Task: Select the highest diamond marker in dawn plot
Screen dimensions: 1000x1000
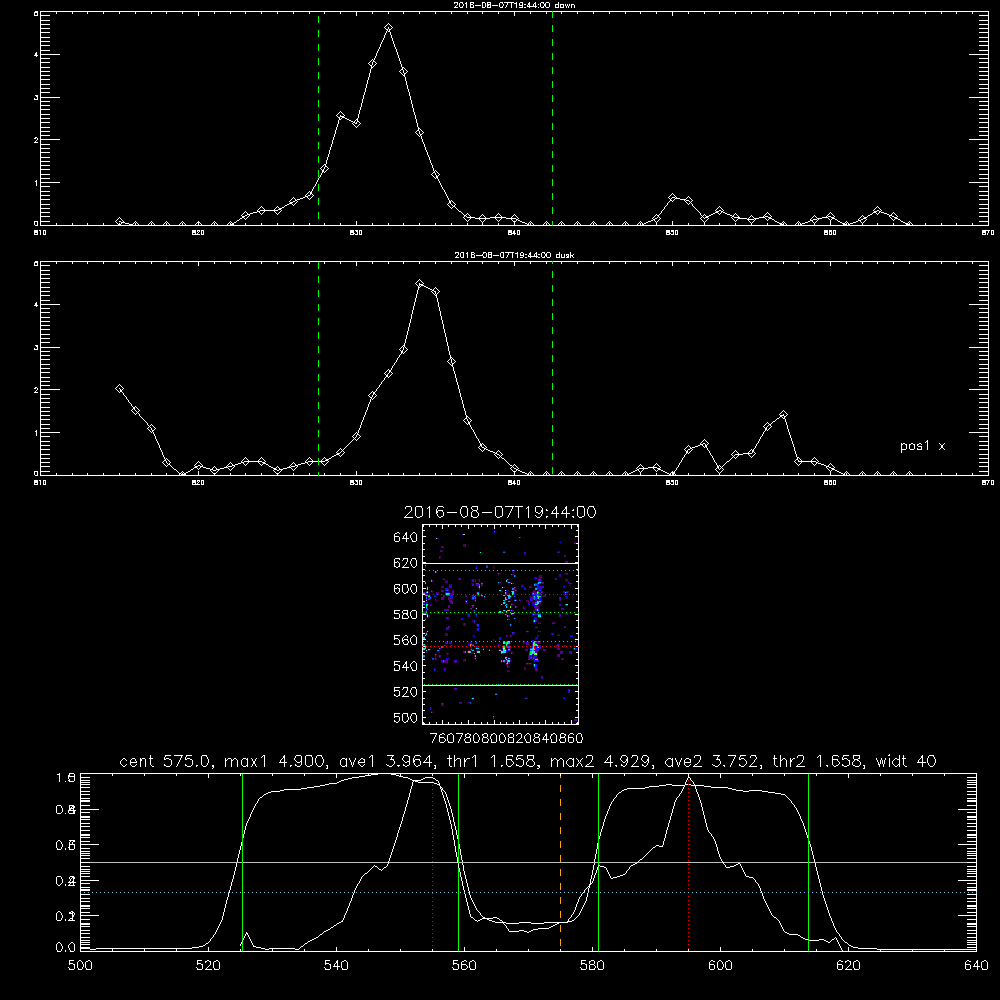Action: point(388,28)
